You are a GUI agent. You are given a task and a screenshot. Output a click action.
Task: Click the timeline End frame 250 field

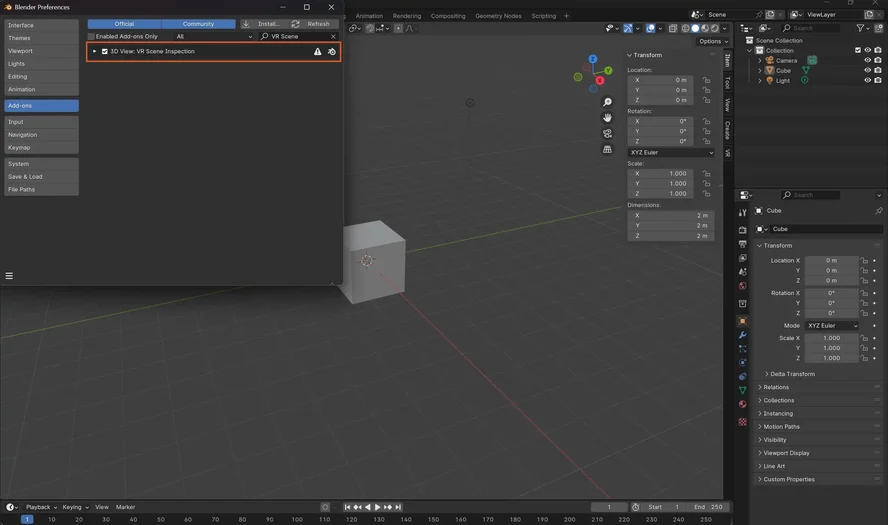pyautogui.click(x=708, y=507)
